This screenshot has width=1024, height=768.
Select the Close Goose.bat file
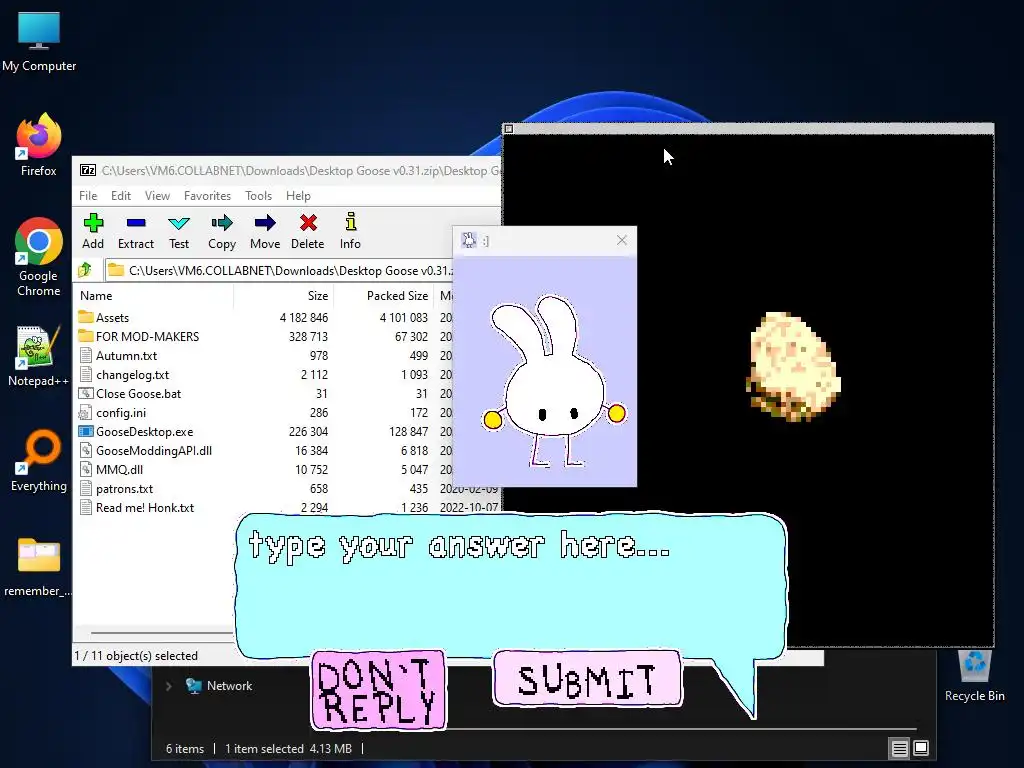point(130,393)
